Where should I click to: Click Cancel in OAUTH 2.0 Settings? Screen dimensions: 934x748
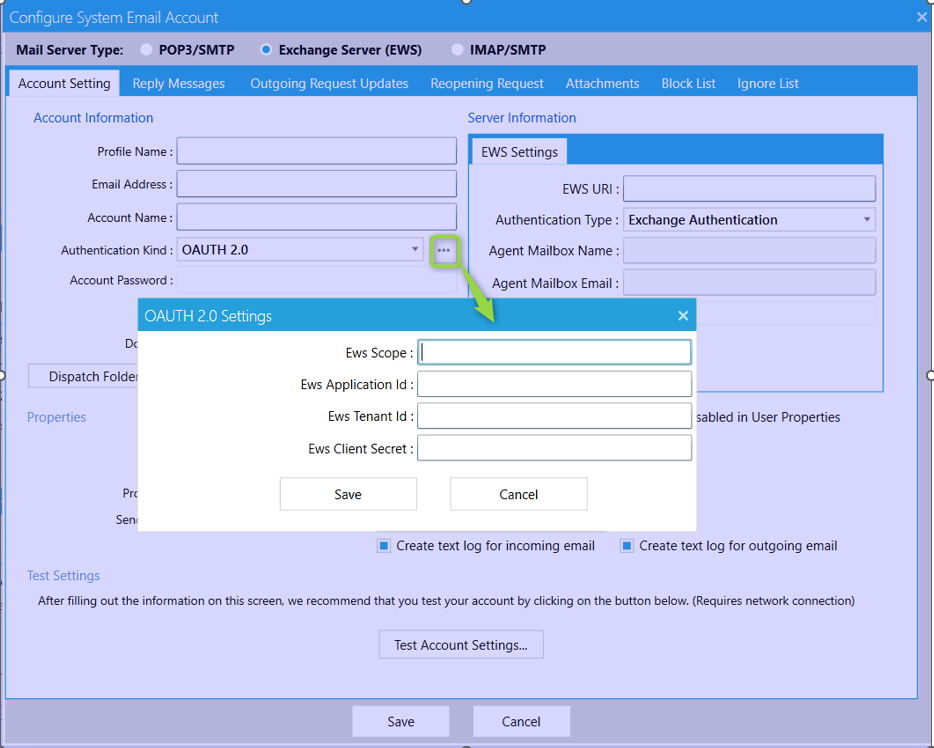(518, 494)
